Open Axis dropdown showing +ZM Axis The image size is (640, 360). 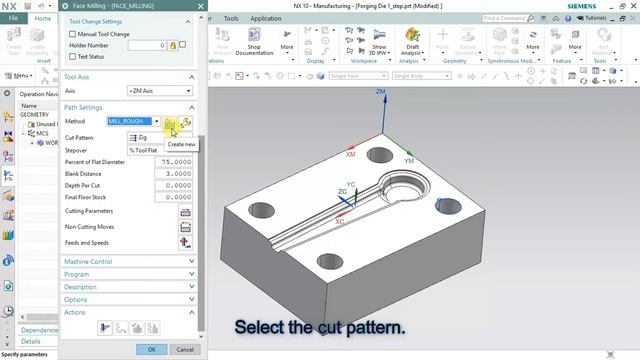(x=160, y=91)
